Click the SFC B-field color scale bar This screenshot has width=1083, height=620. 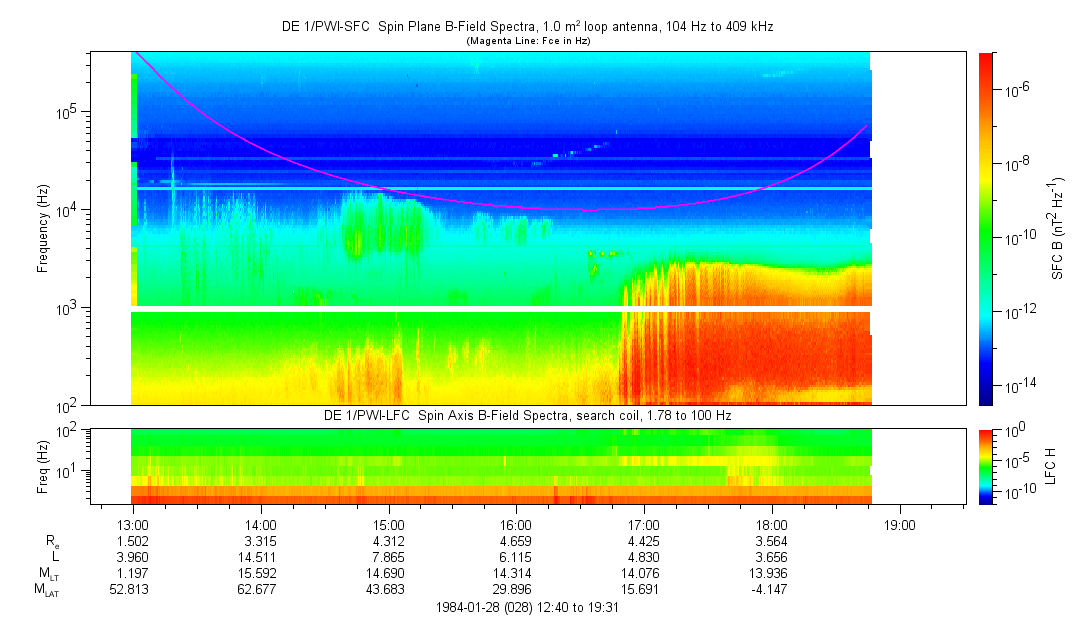tap(985, 228)
